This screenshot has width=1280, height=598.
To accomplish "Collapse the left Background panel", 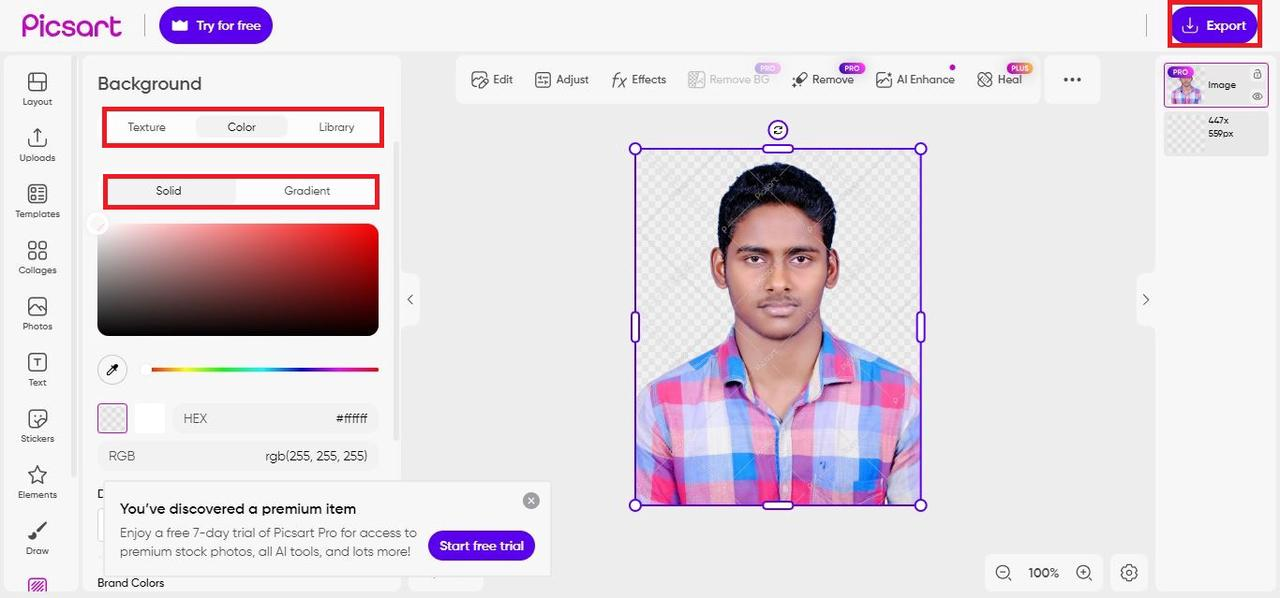I will pos(410,299).
